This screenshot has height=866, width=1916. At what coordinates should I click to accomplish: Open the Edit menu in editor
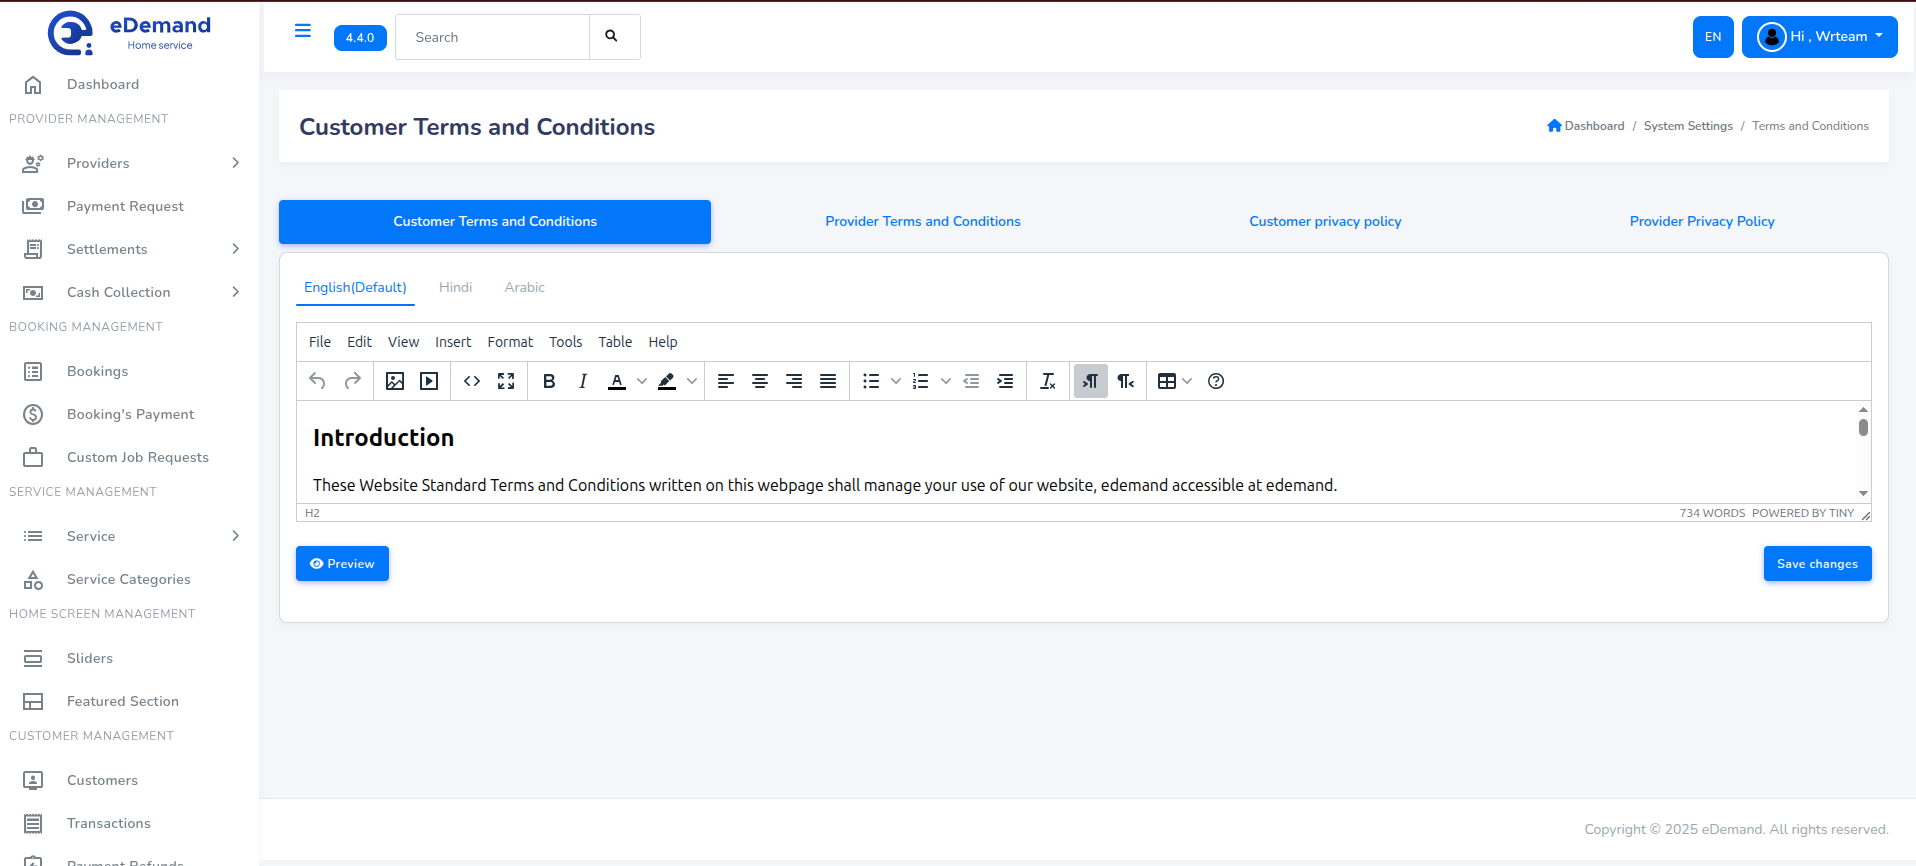(x=359, y=342)
